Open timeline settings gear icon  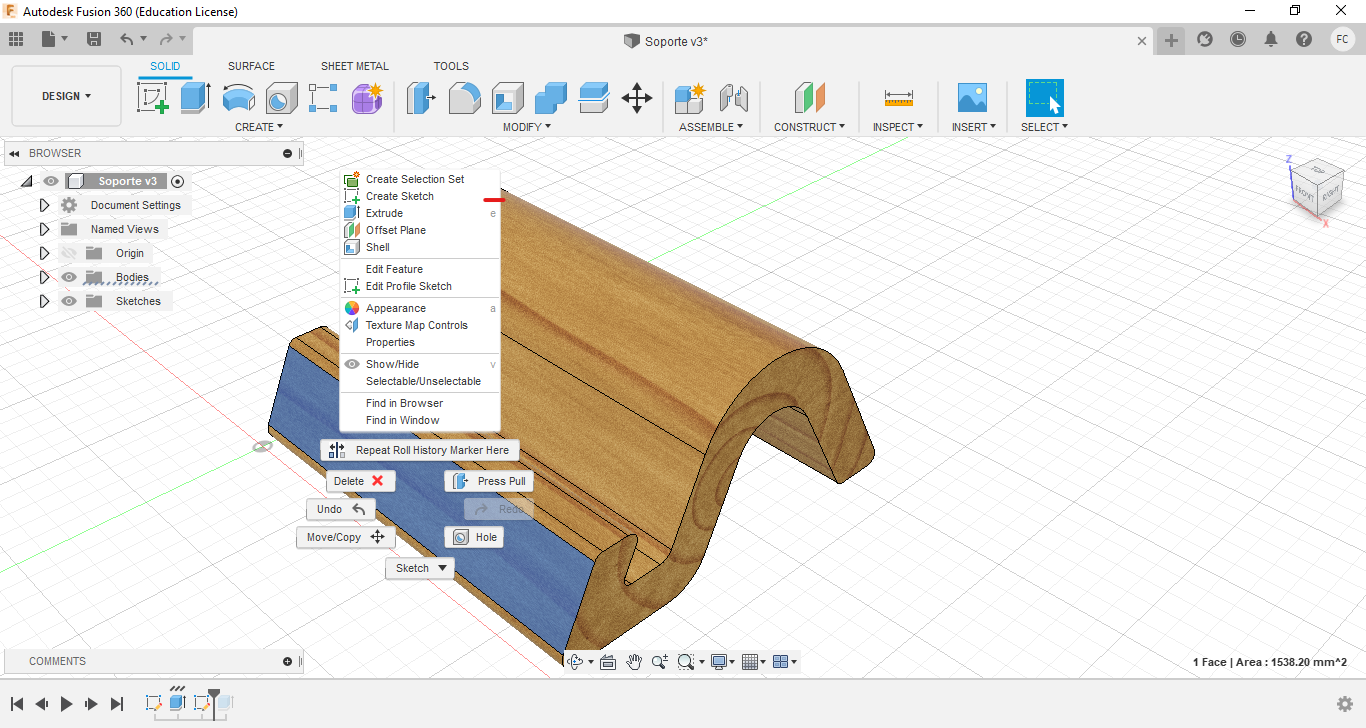[1345, 704]
